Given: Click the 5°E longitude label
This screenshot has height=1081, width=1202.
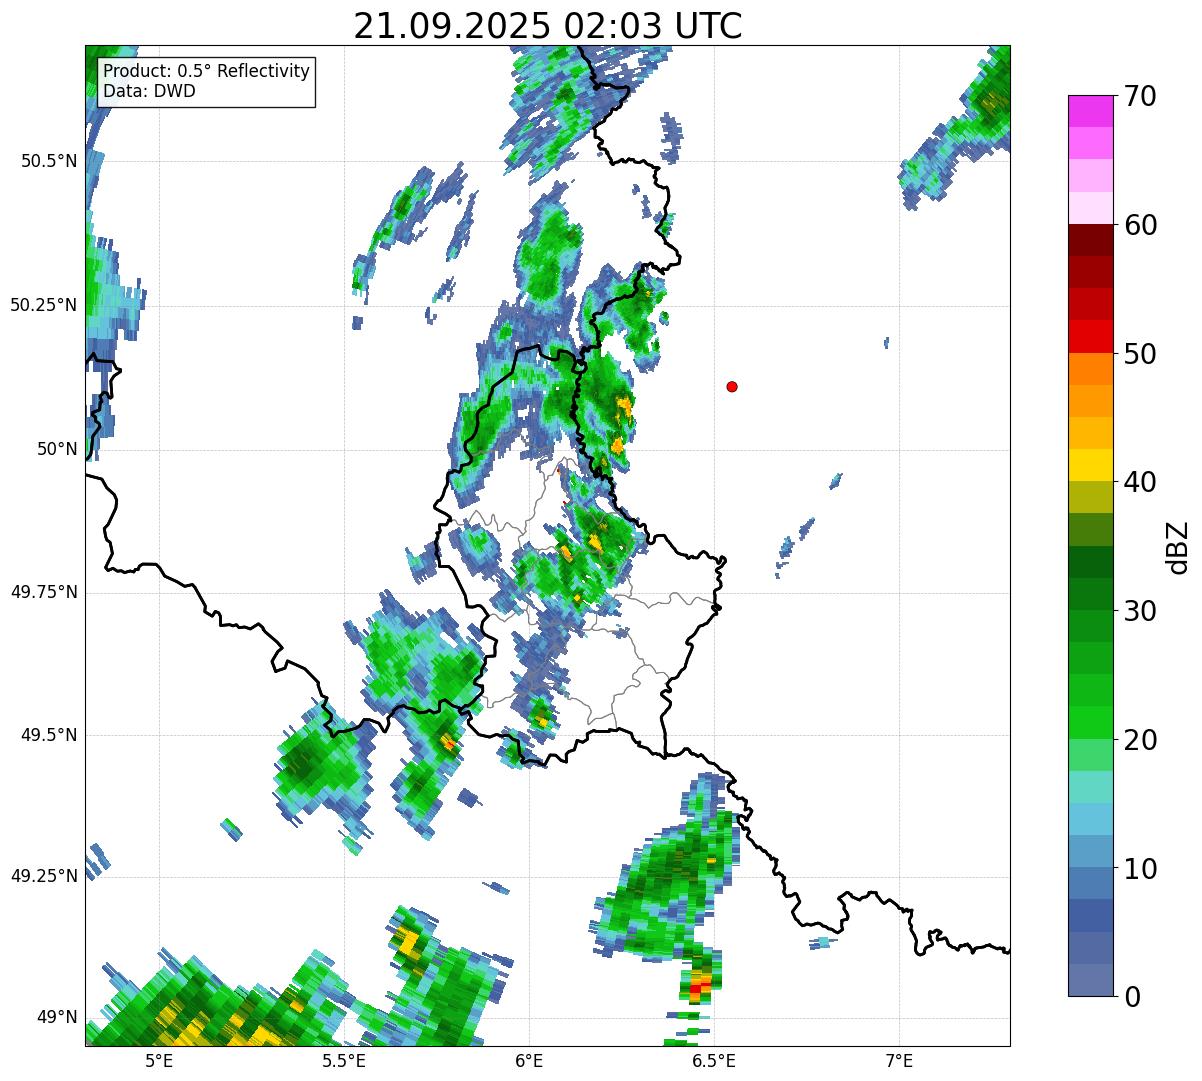Looking at the screenshot, I should 159,1060.
